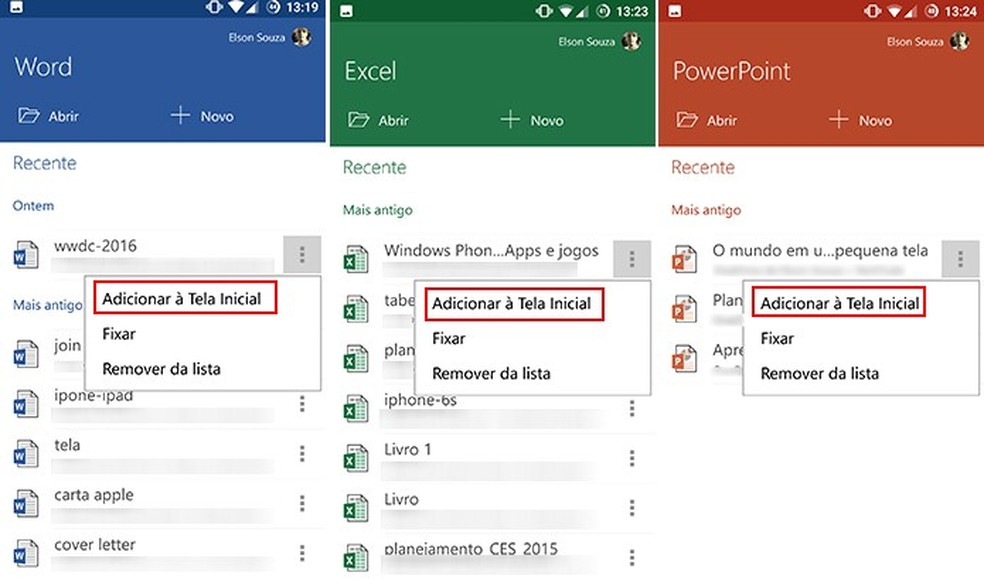This screenshot has width=984, height=579.
Task: Select the iphone-6s Excel workbook icon
Action: click(356, 408)
